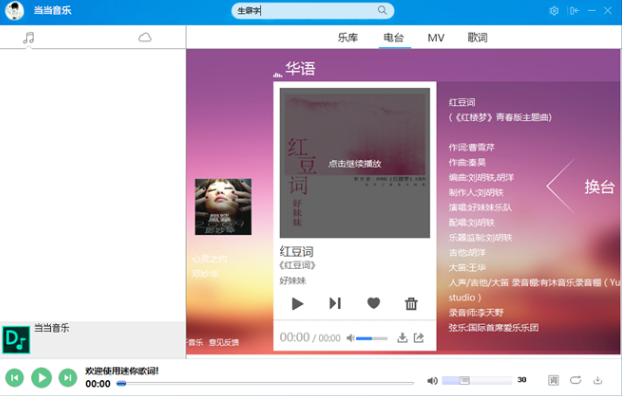Mute the bottom bar speaker icon
The width and height of the screenshot is (622, 396).
432,381
